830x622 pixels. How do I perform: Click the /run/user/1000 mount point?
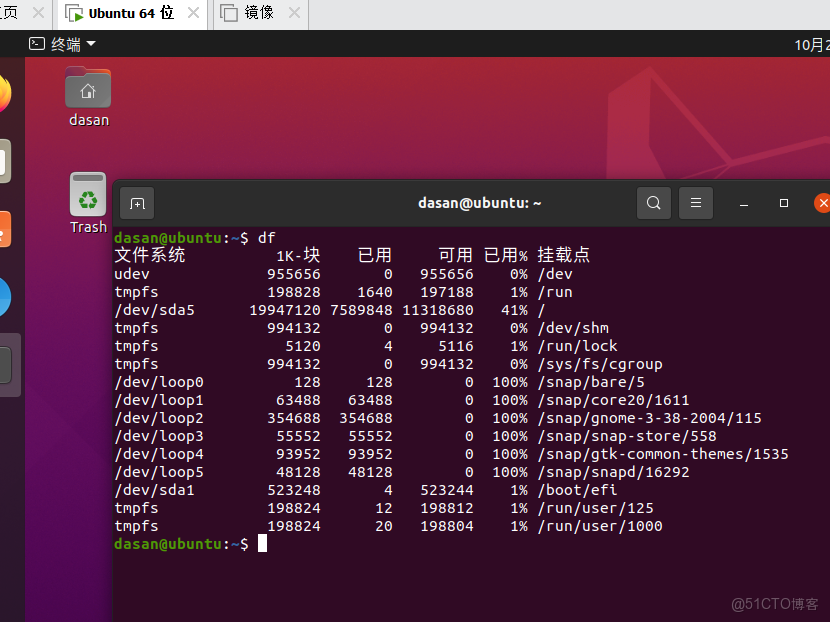(600, 526)
